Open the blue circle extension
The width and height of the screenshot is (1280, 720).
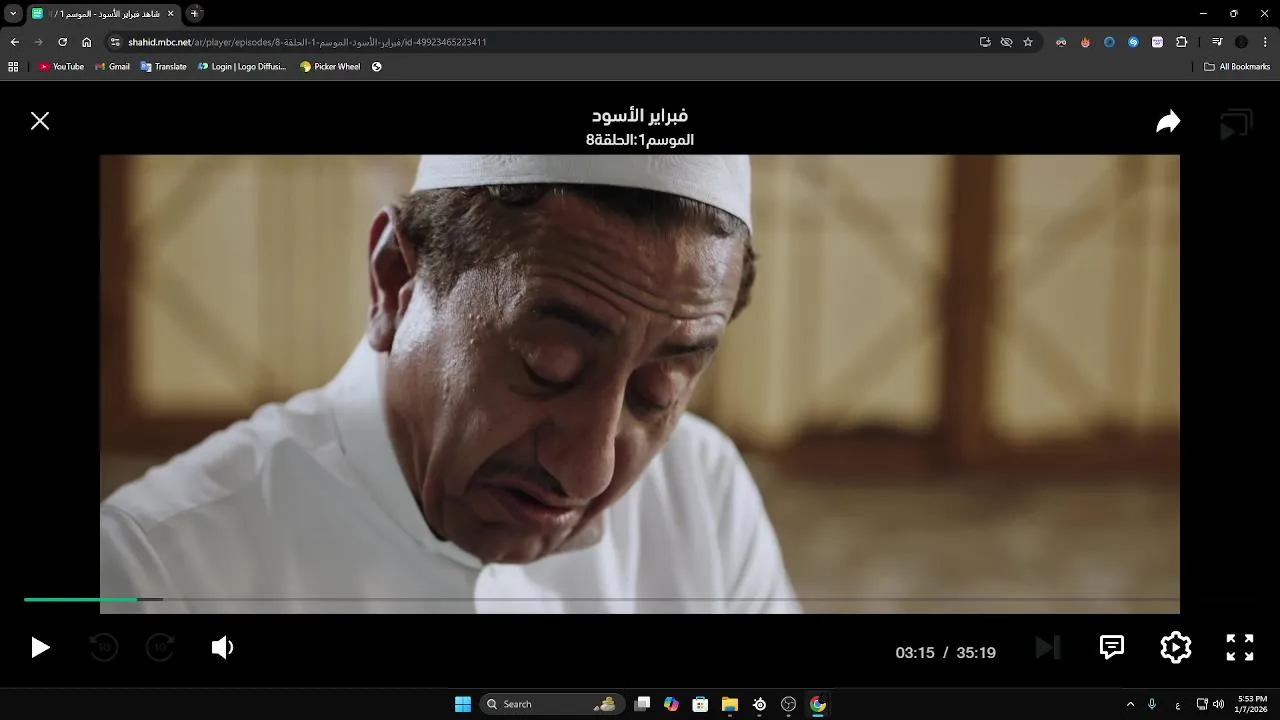click(1109, 42)
